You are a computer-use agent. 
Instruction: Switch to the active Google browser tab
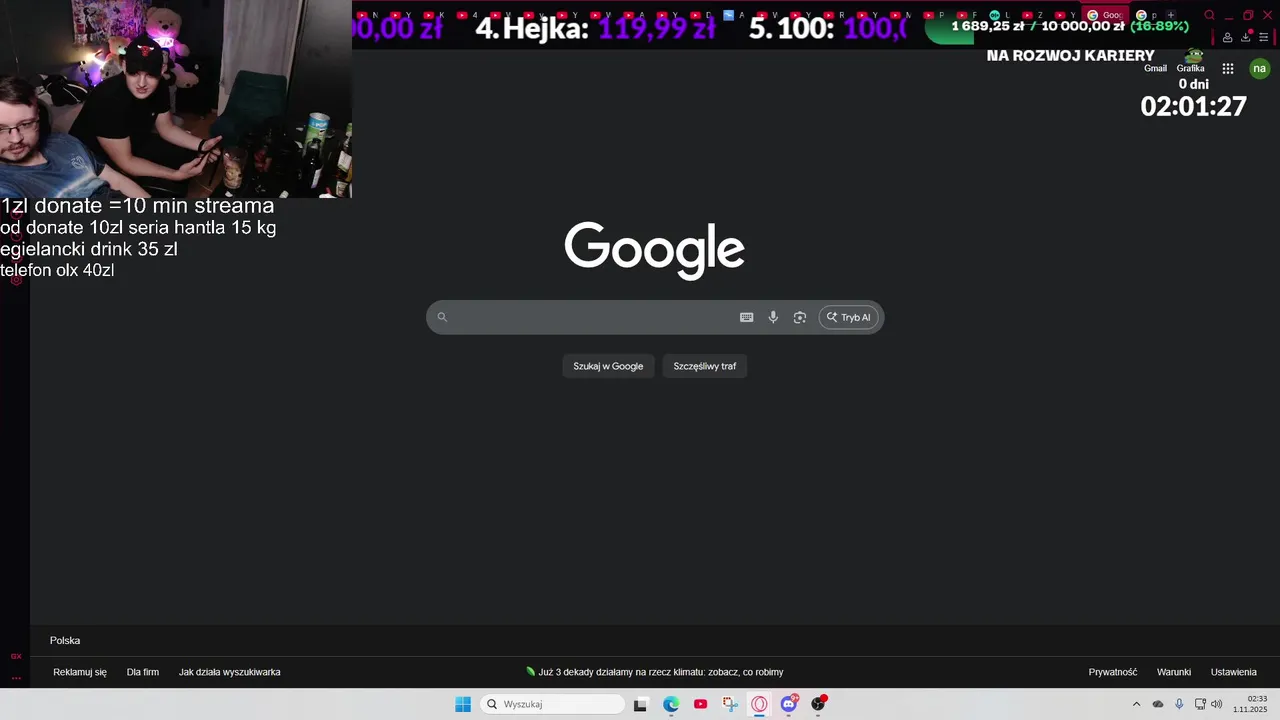pos(1106,15)
